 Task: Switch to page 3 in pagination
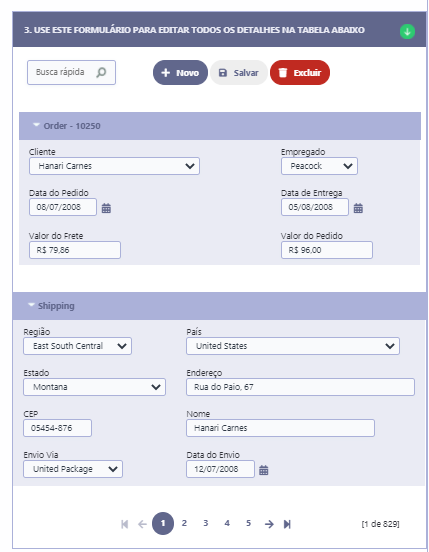click(206, 523)
